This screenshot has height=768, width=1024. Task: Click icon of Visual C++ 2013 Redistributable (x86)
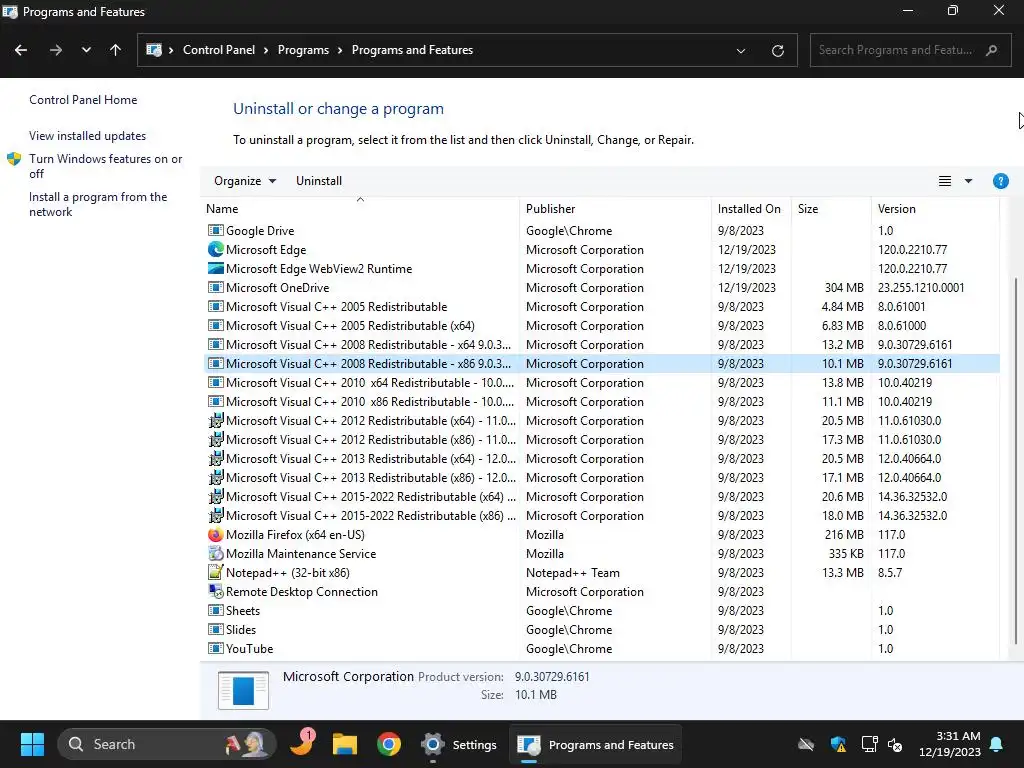pos(216,477)
